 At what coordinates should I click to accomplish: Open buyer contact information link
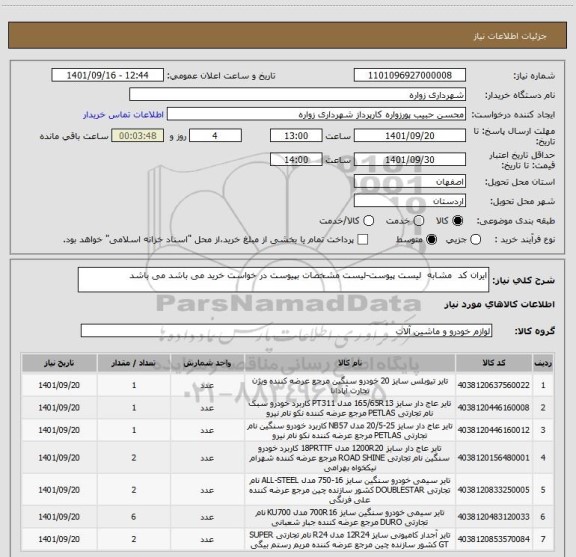[123, 115]
